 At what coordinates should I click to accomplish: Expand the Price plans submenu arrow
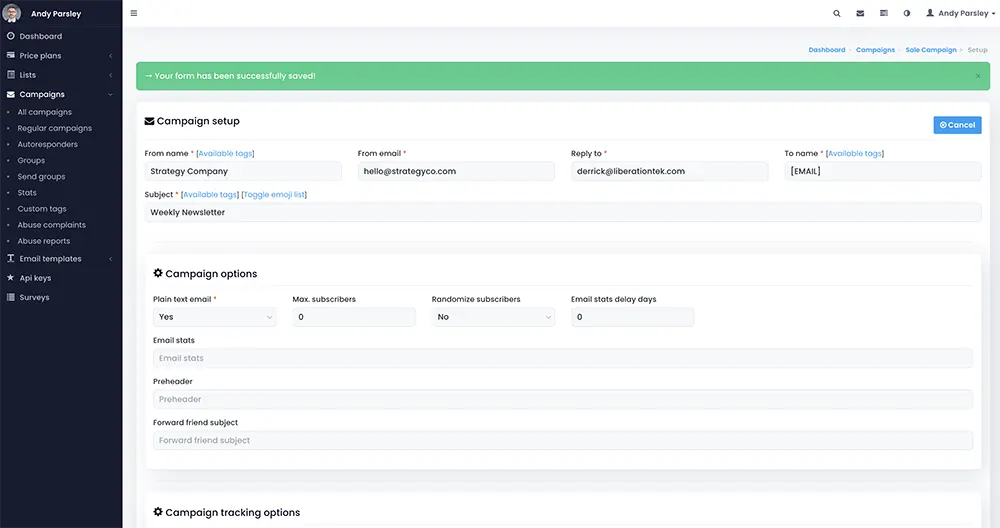tap(110, 56)
